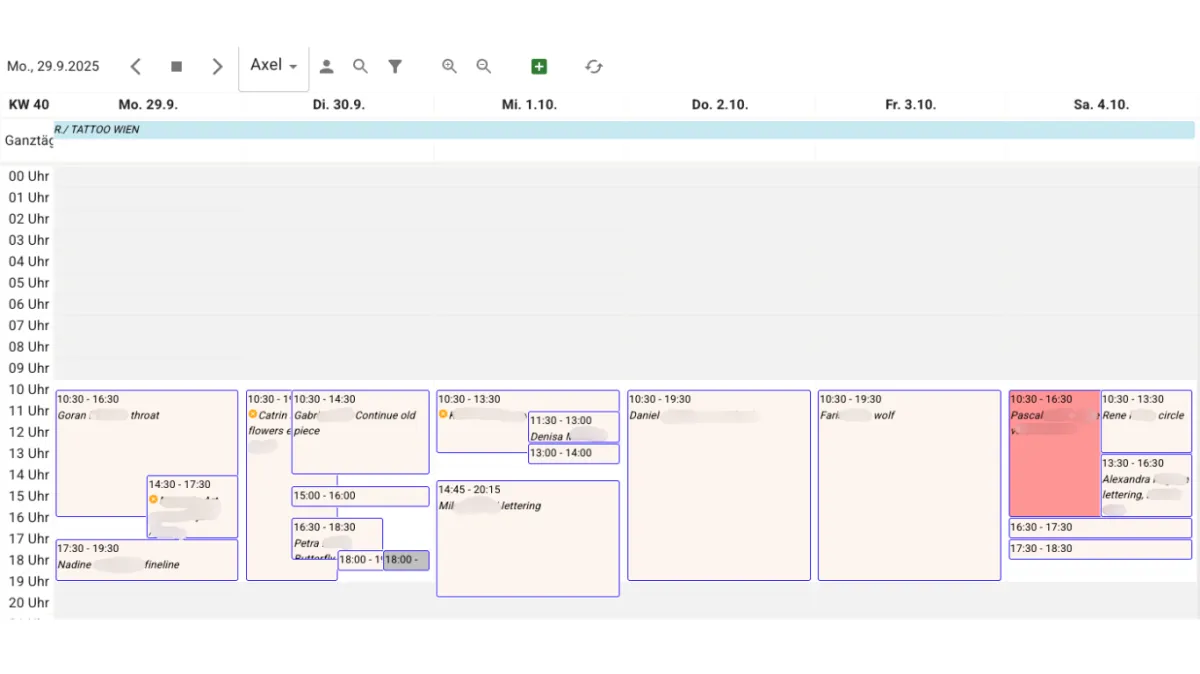Click the person icon in toolbar
1200x674 pixels.
tap(326, 67)
